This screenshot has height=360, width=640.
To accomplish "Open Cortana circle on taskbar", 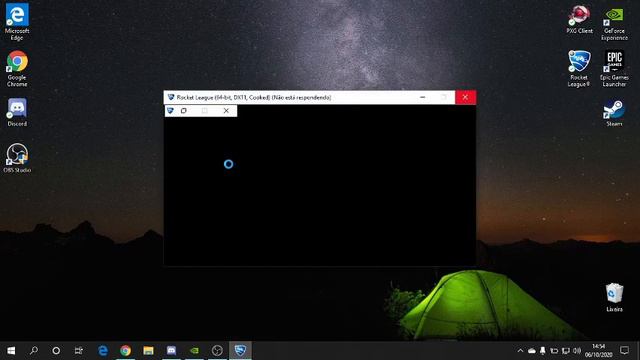I will (x=56, y=350).
